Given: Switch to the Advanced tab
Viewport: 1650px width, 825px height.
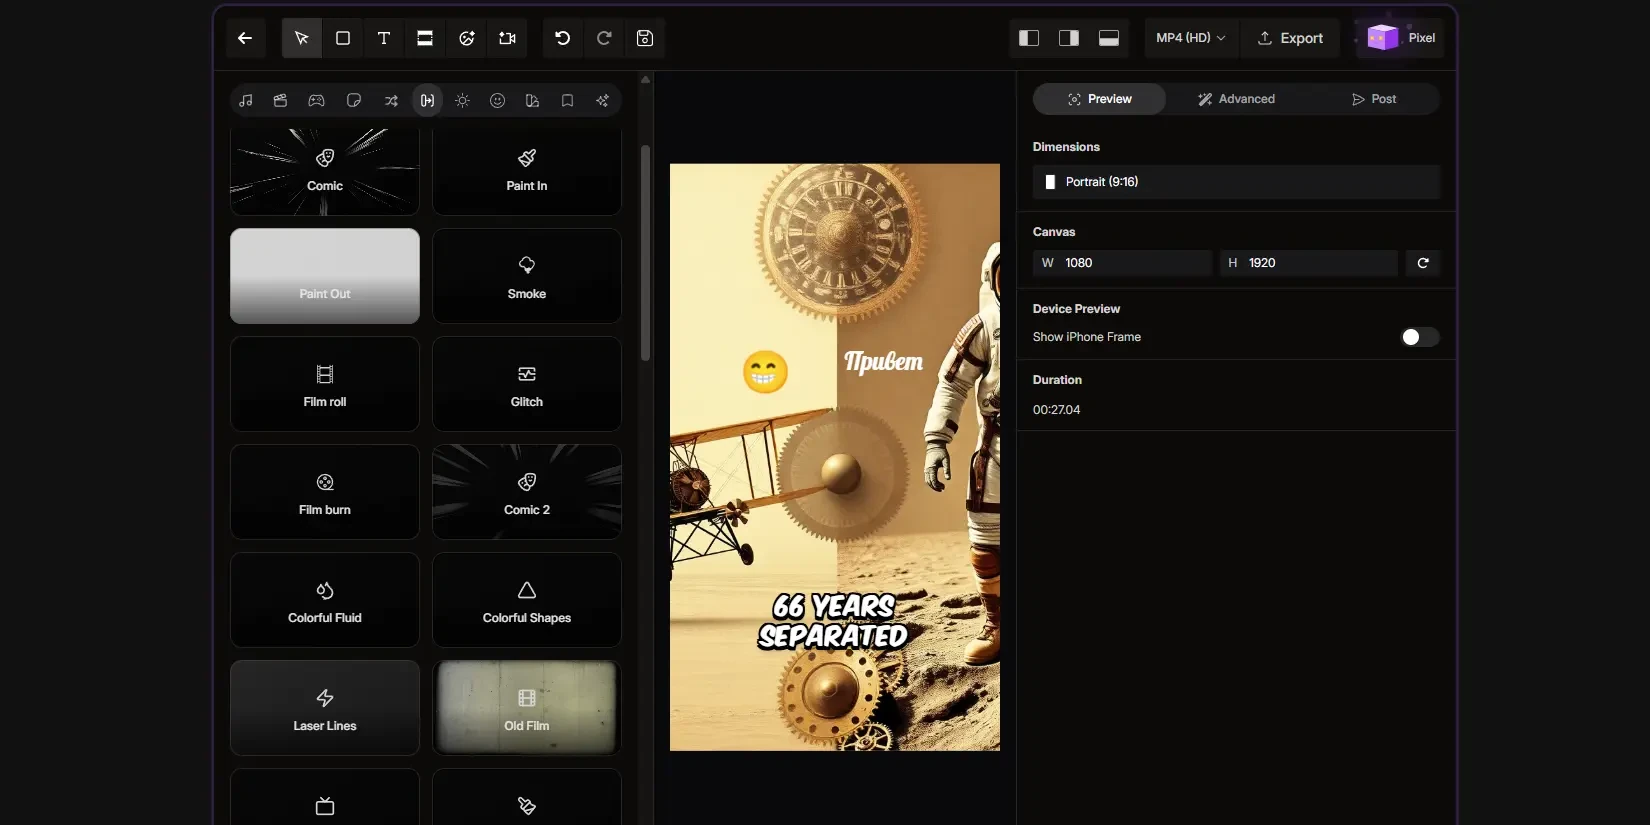Looking at the screenshot, I should point(1236,99).
